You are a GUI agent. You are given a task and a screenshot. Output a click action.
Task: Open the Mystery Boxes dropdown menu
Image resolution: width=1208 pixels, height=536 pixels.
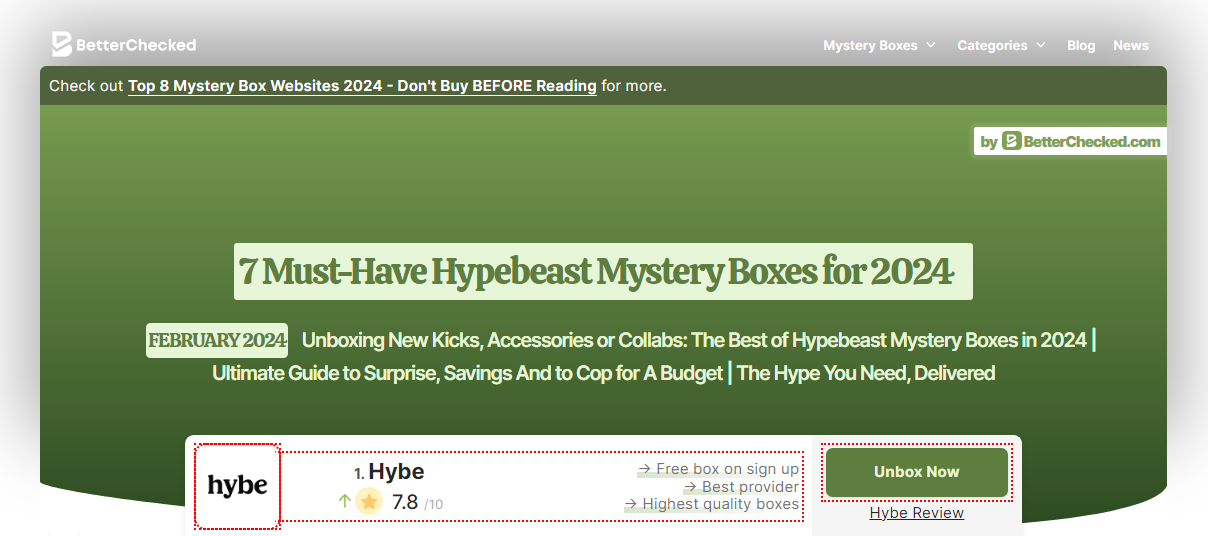pyautogui.click(x=879, y=45)
